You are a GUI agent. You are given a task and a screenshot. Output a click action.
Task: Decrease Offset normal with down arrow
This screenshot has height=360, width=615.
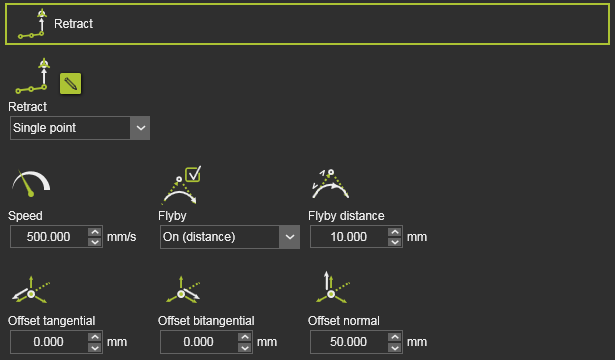[x=395, y=347]
